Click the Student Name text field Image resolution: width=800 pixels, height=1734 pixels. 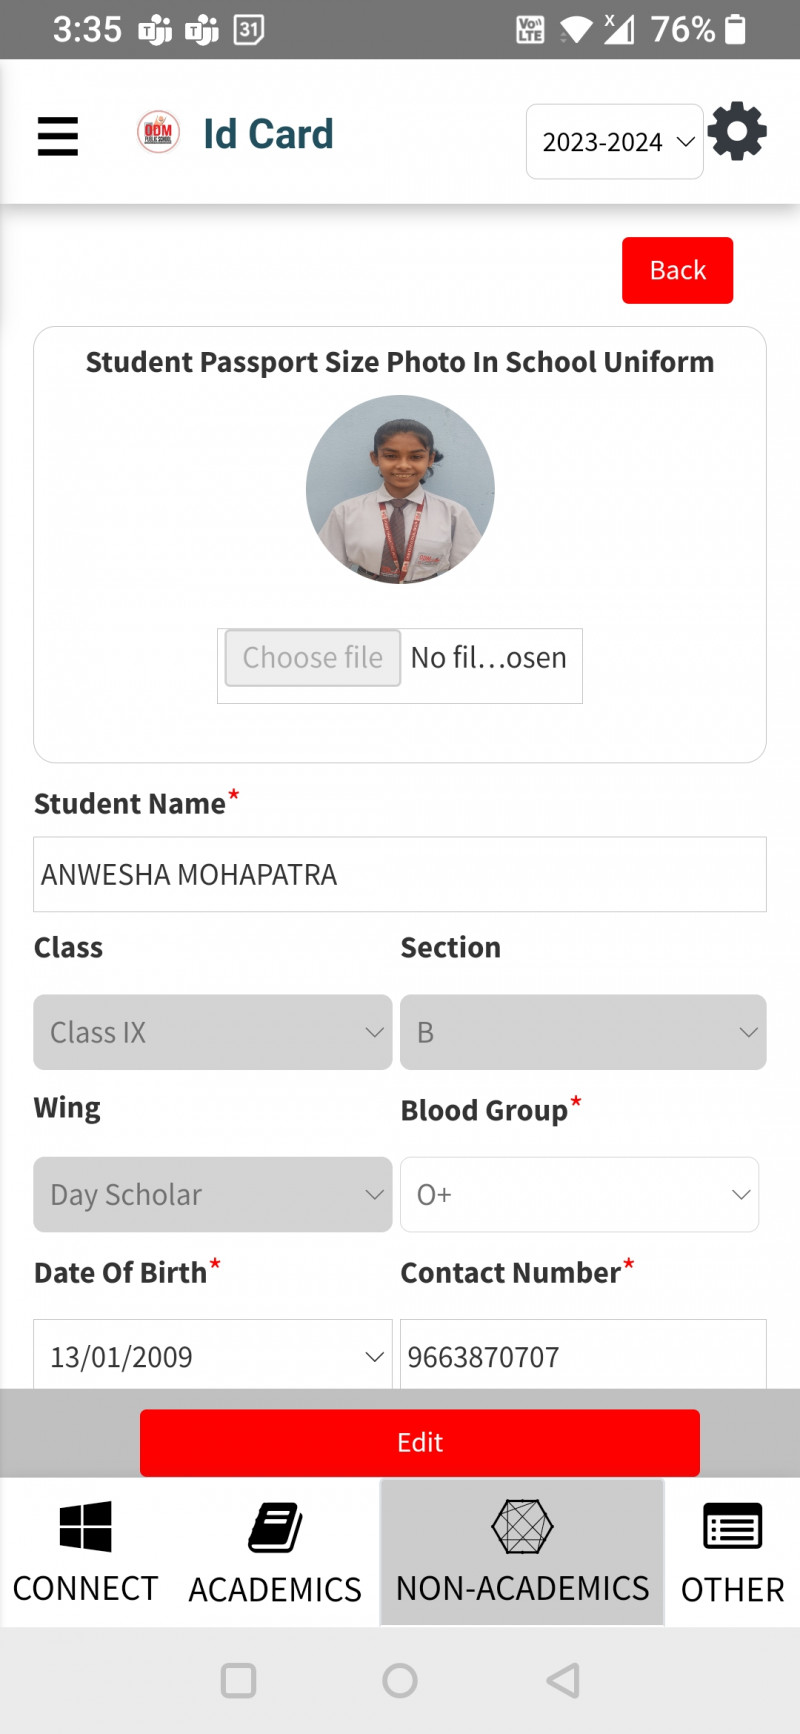coord(400,875)
